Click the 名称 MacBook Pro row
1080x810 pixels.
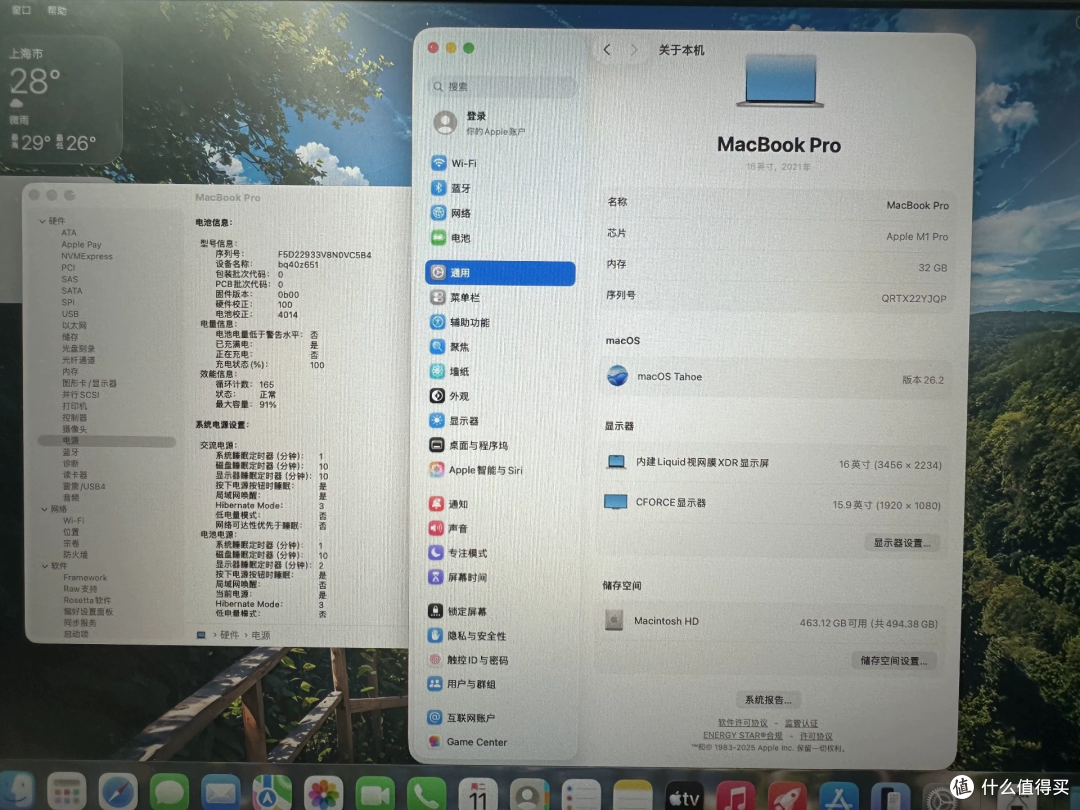(x=777, y=204)
